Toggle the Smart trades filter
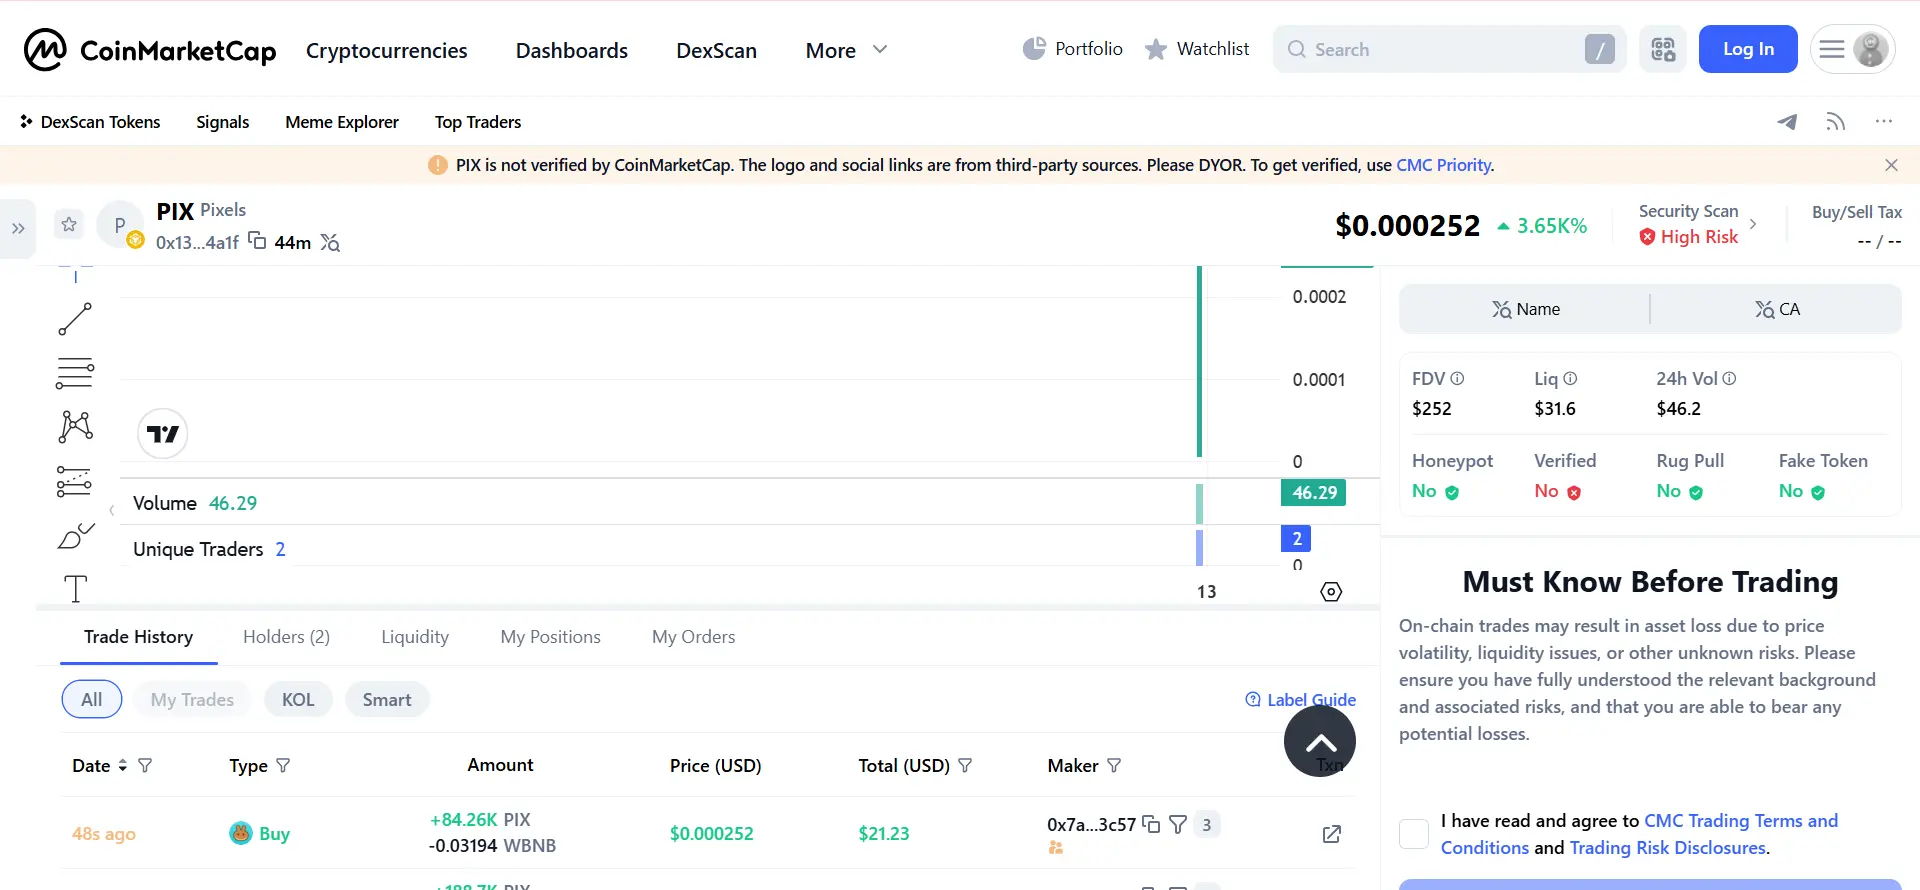This screenshot has width=1920, height=890. point(387,700)
